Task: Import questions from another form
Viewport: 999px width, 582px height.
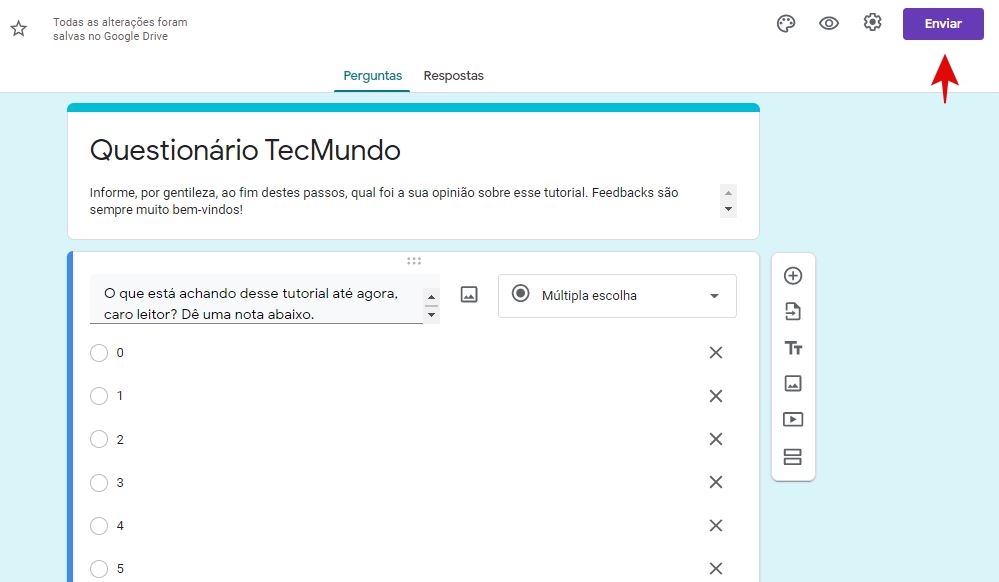Action: pyautogui.click(x=793, y=312)
